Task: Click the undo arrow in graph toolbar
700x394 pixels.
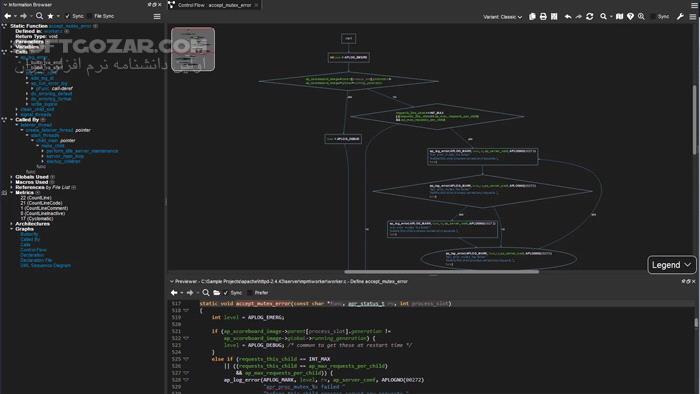Action: coord(568,17)
